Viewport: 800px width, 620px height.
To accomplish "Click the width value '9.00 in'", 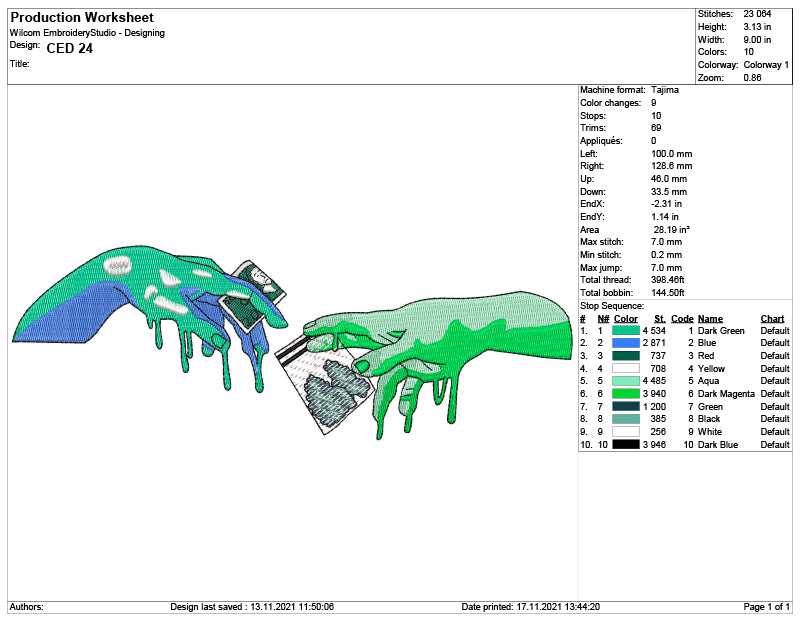I will coord(757,39).
